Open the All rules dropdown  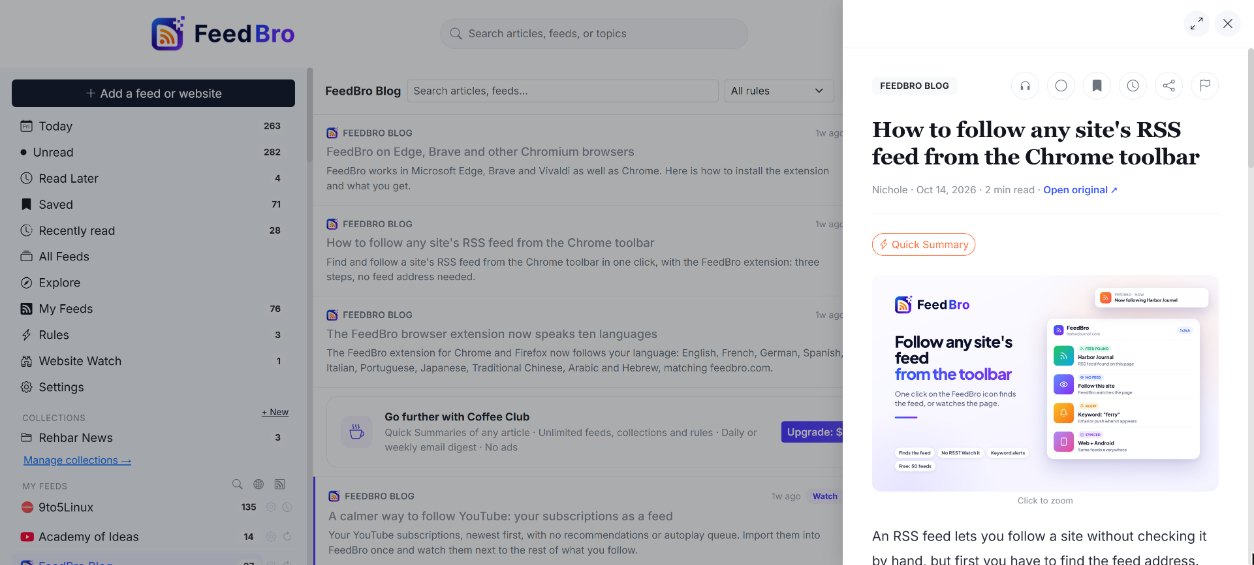tap(779, 91)
